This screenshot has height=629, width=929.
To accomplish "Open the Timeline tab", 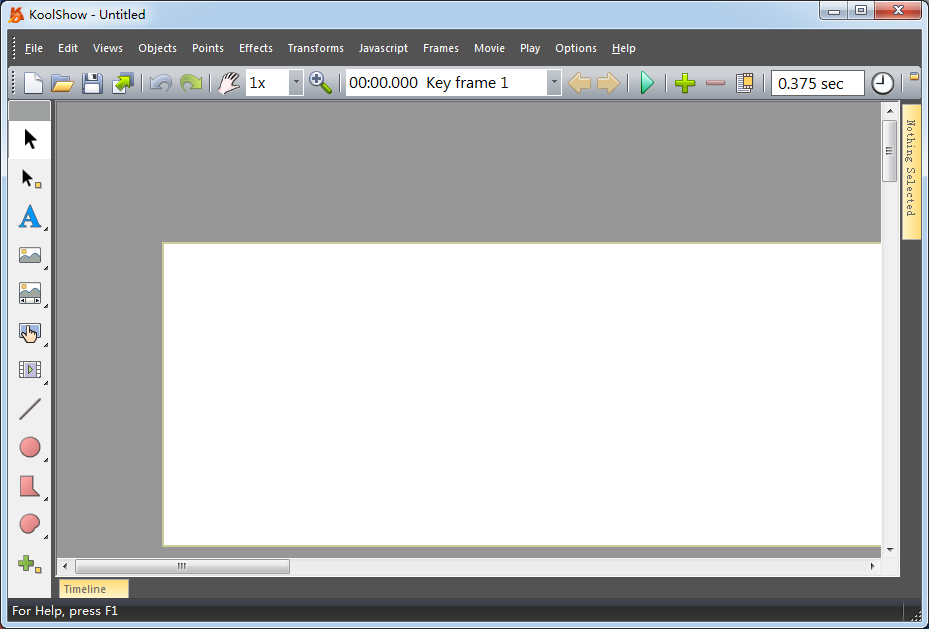I will pos(94,589).
